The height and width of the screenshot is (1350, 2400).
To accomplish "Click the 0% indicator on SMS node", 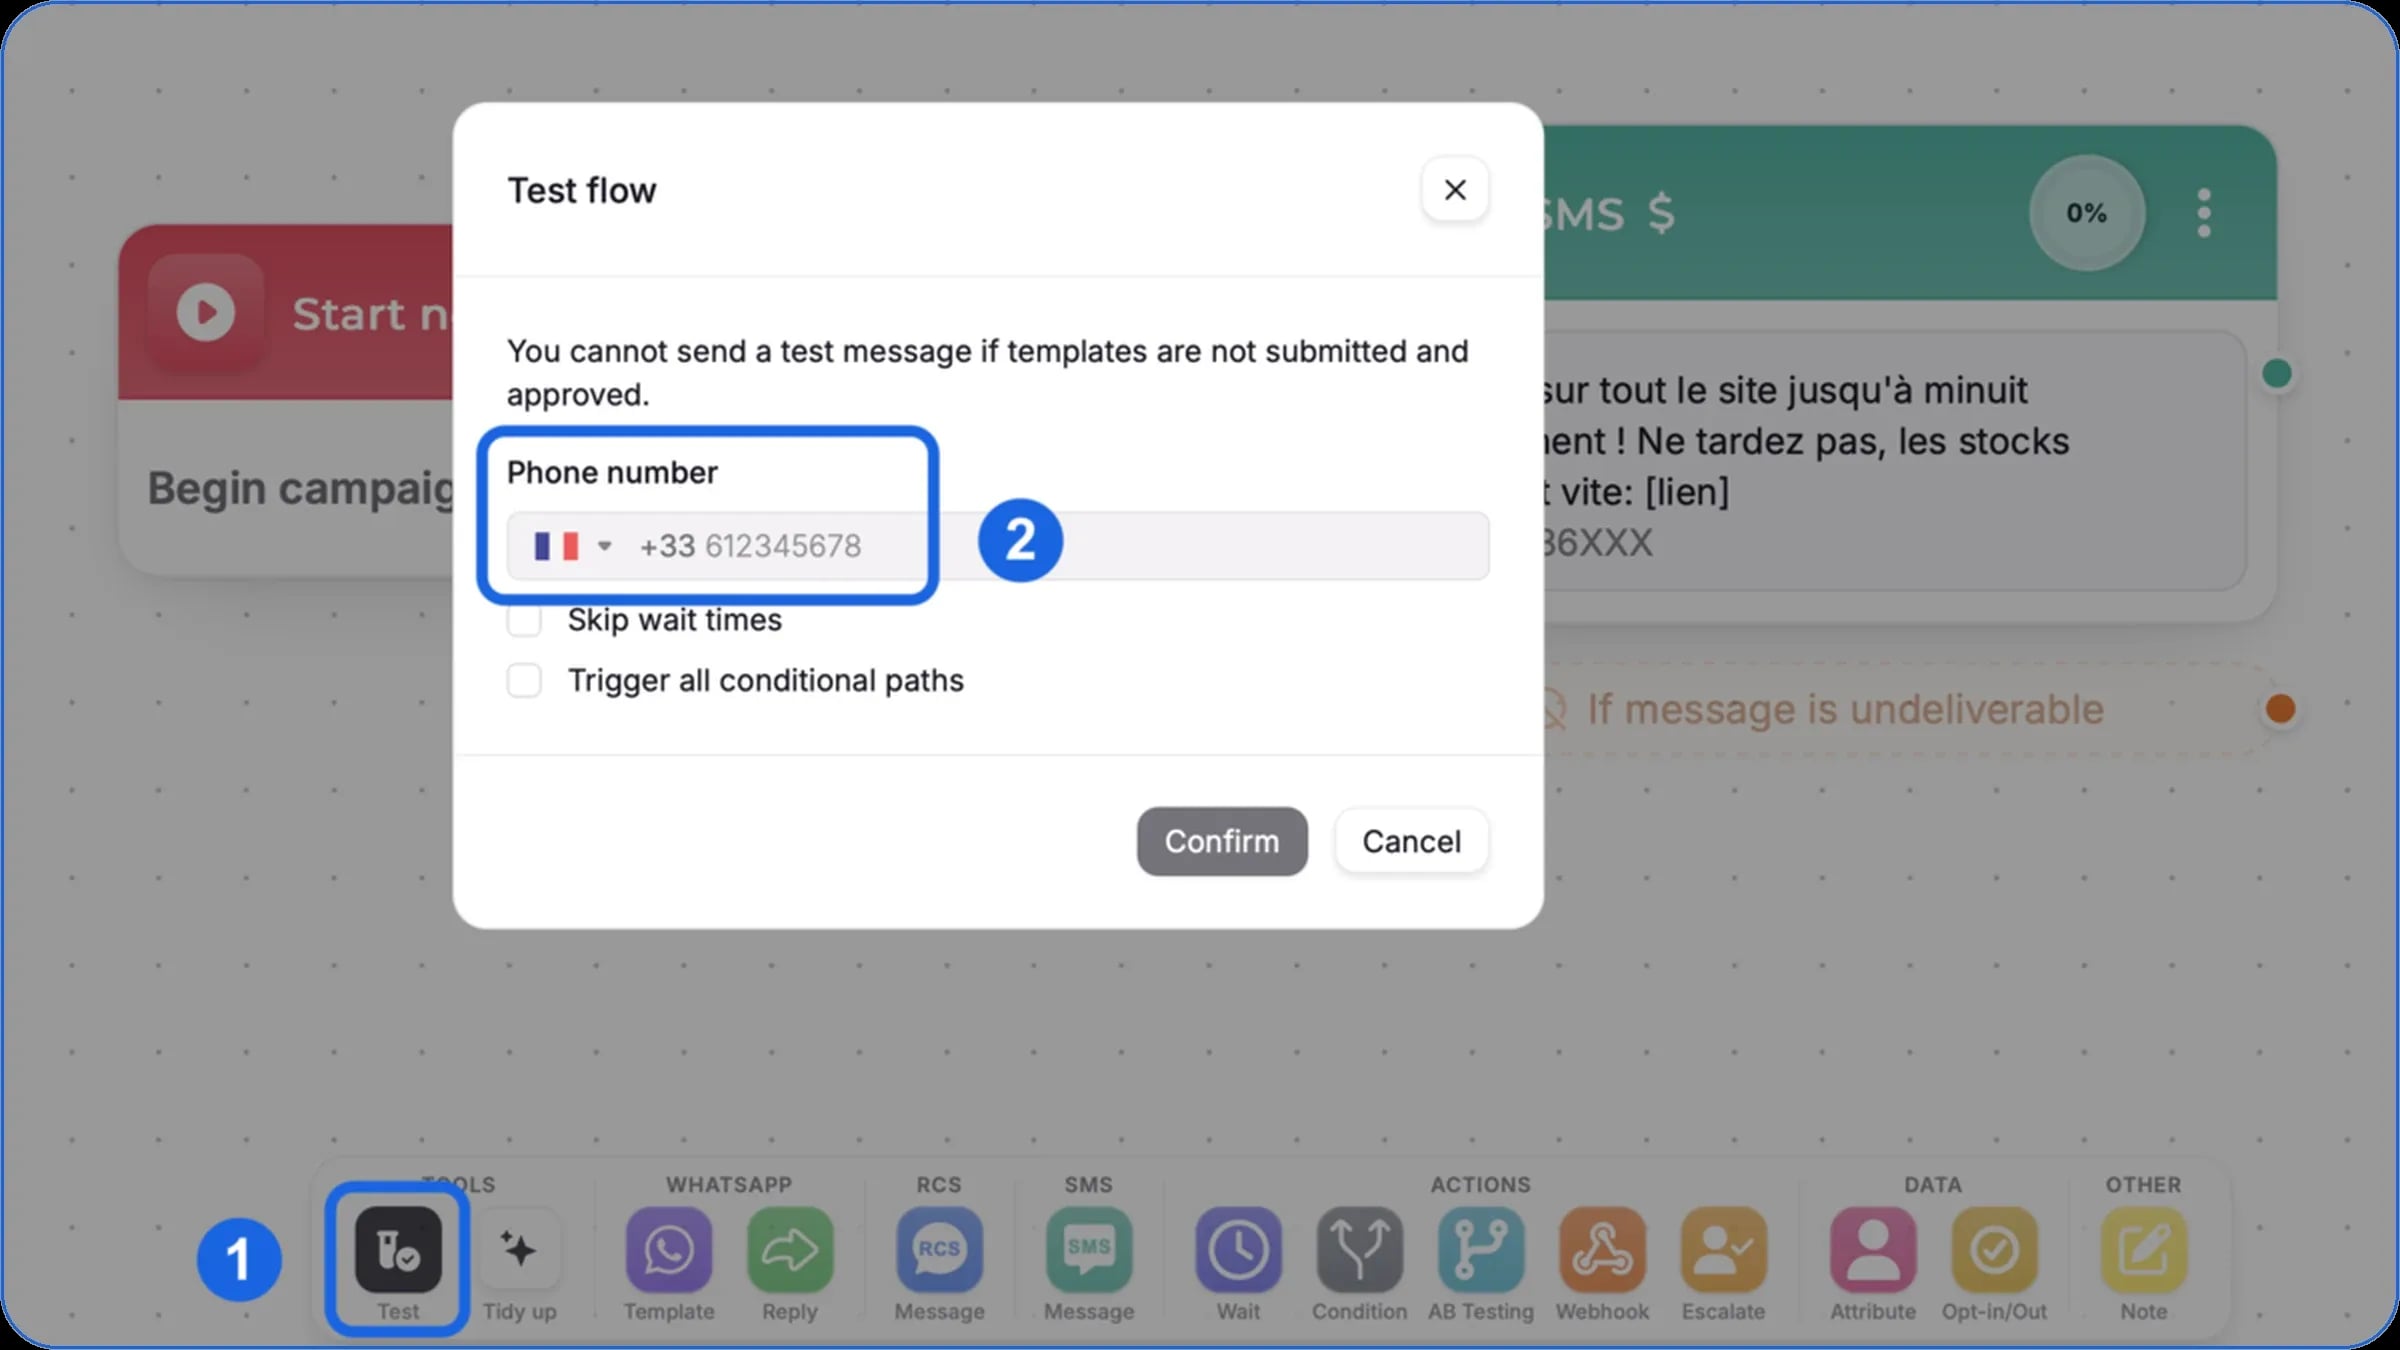I will click(x=2087, y=213).
